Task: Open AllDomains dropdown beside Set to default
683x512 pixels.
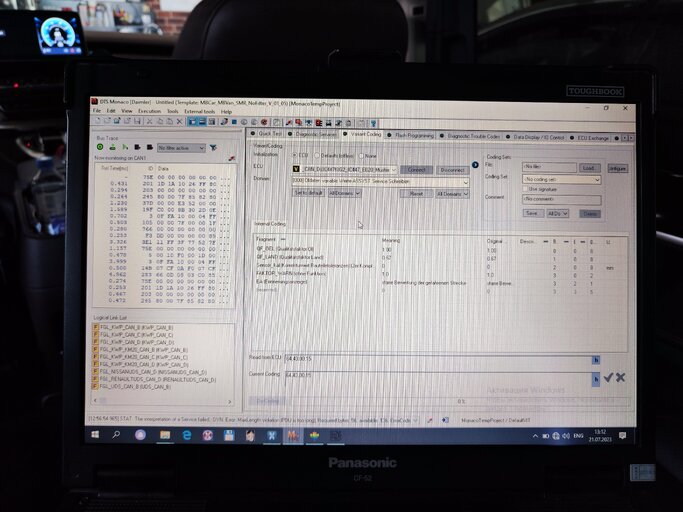Action: pos(345,193)
